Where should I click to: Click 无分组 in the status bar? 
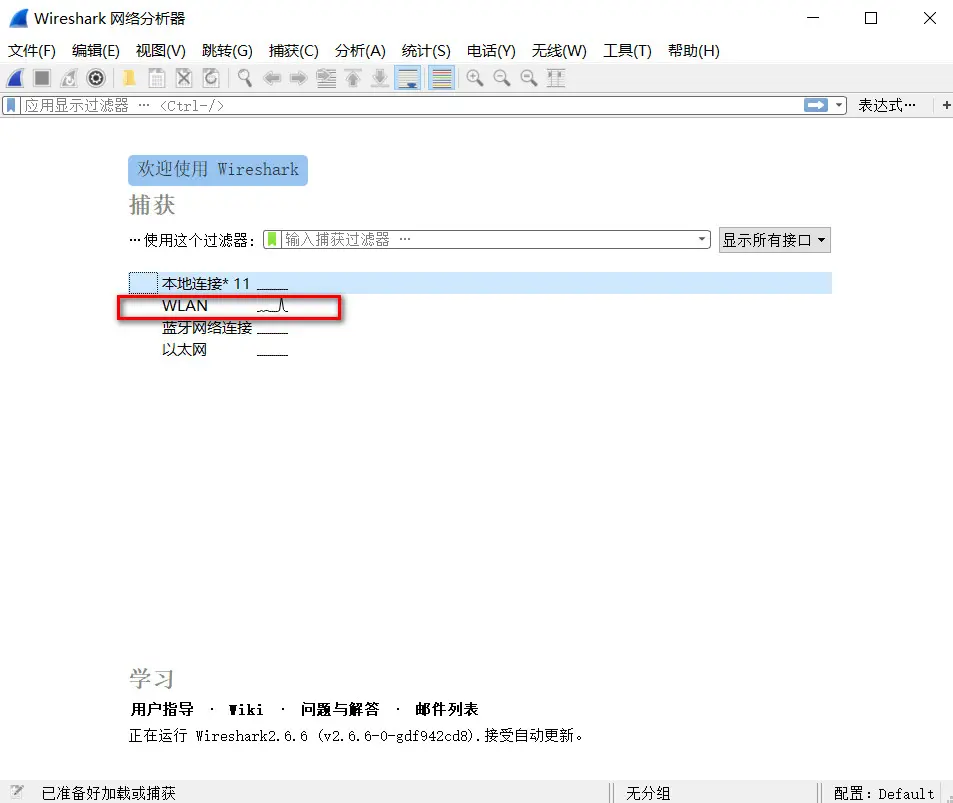pos(648,793)
